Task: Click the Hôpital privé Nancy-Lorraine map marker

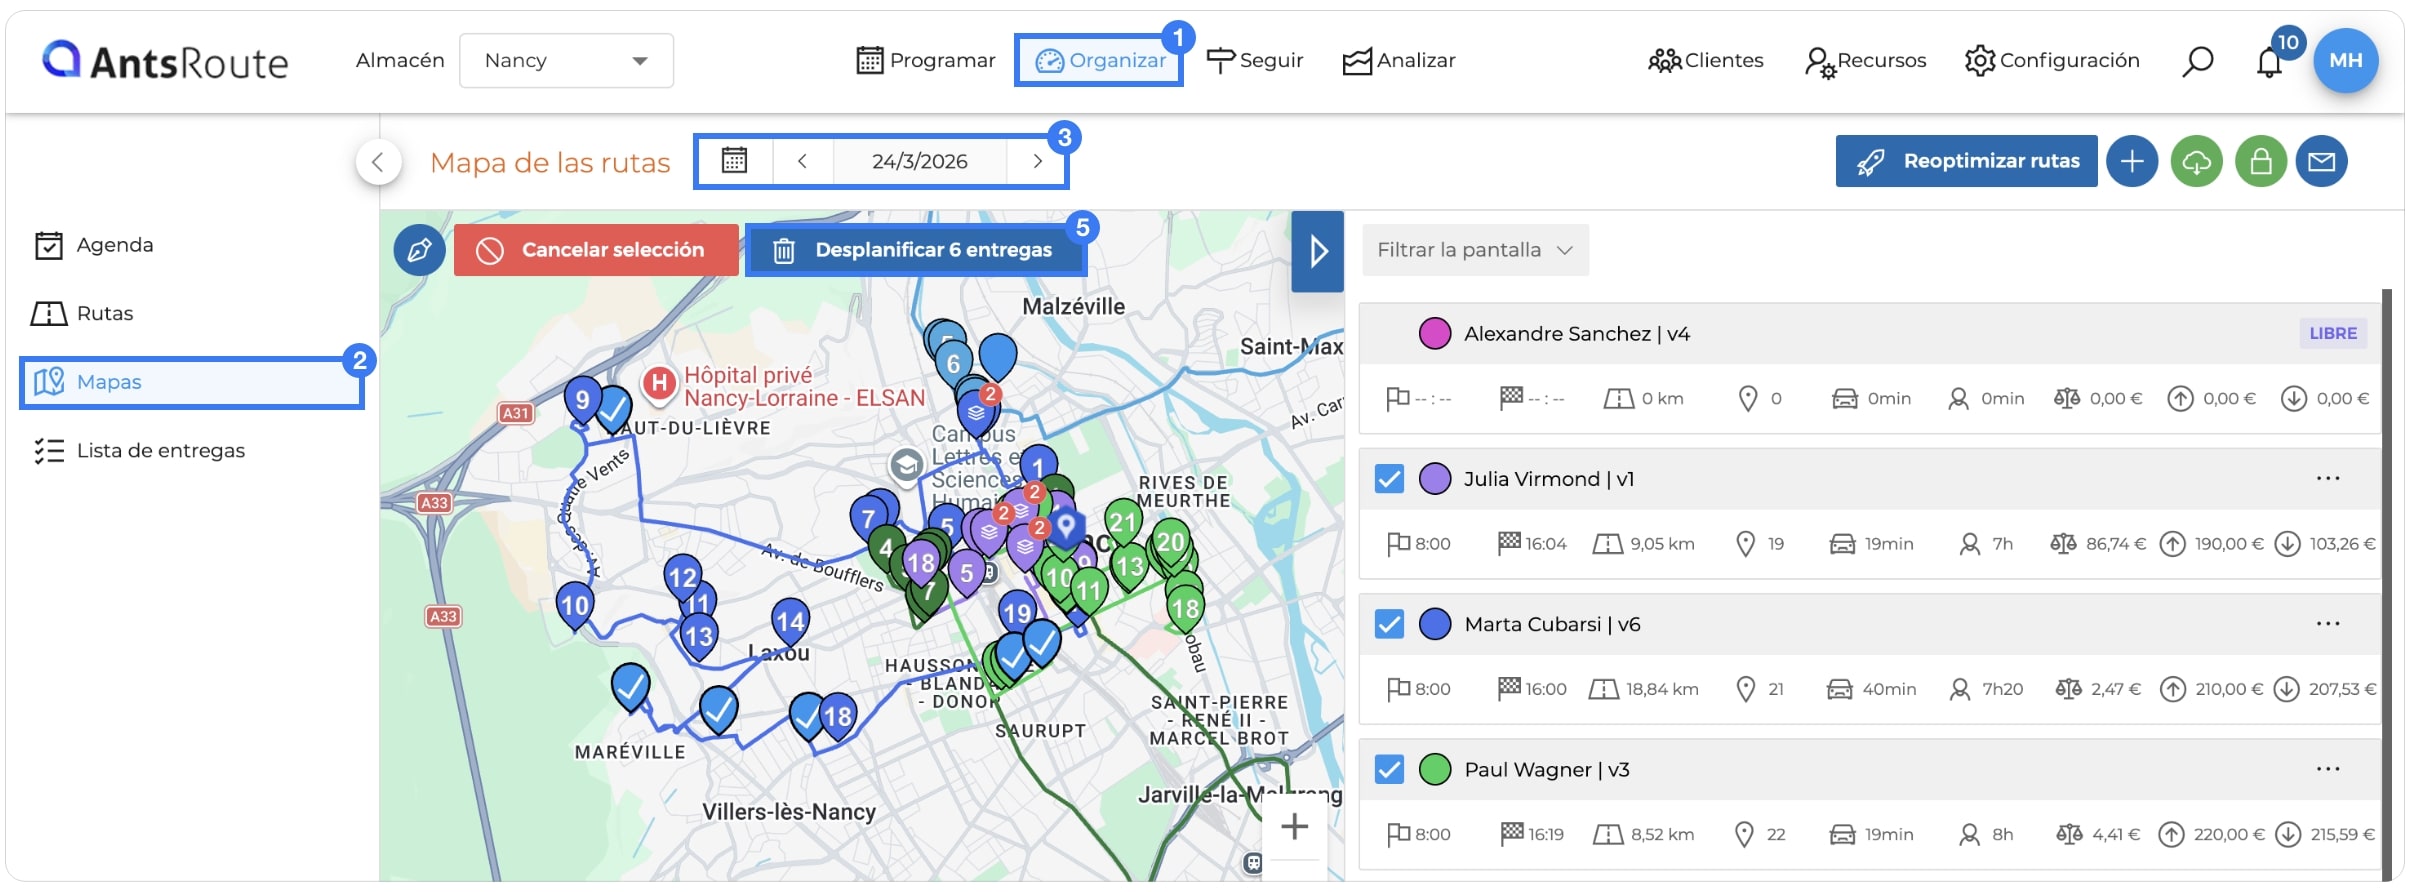Action: pos(659,383)
